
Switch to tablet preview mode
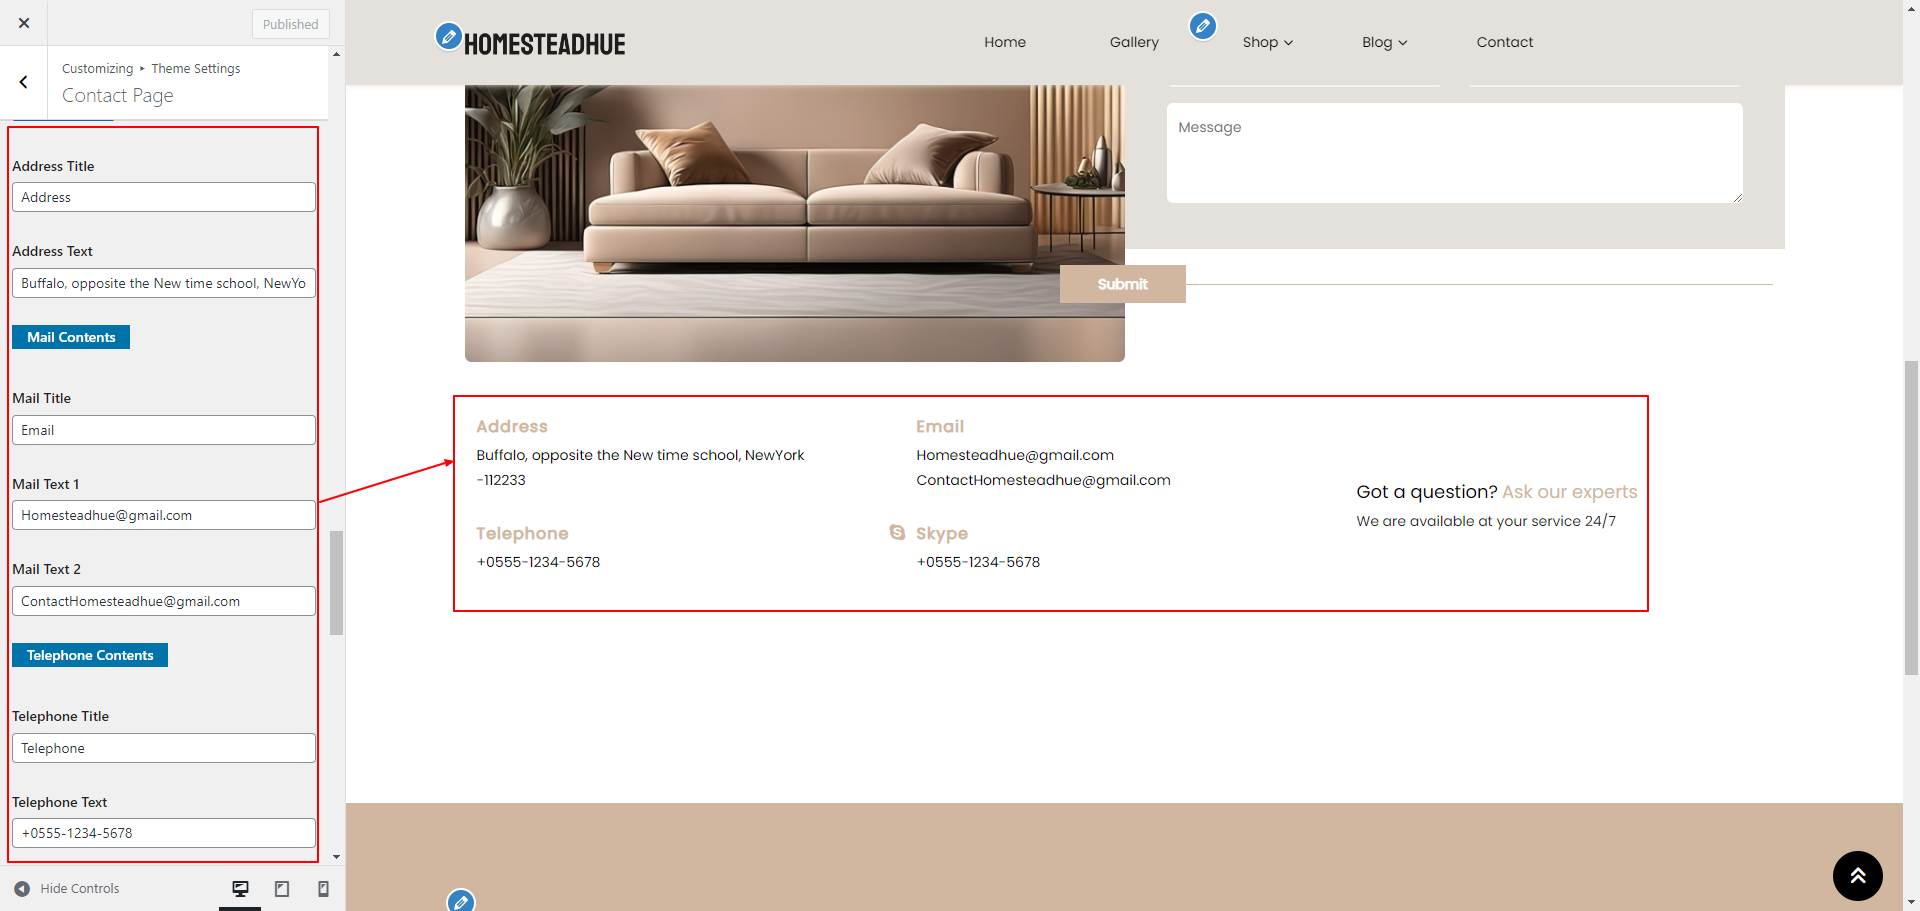click(282, 889)
